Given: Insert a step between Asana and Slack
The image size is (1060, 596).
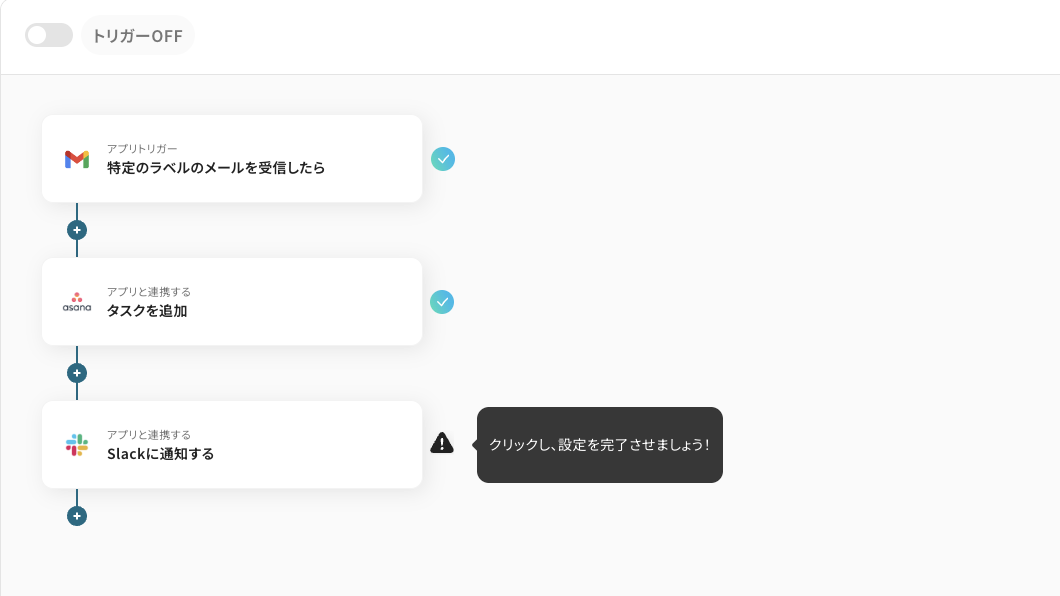Looking at the screenshot, I should (77, 373).
